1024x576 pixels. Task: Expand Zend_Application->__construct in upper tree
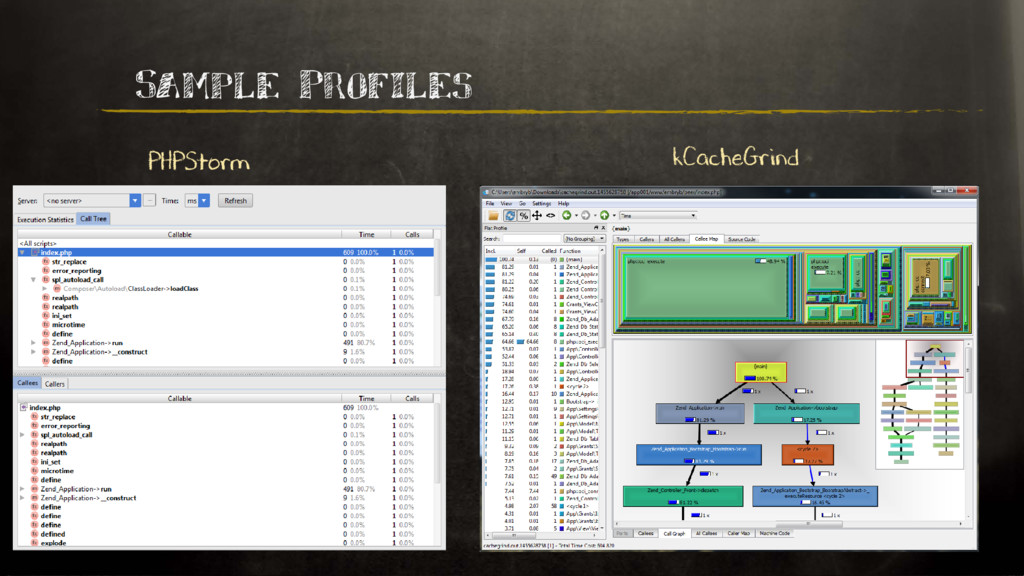[33, 352]
